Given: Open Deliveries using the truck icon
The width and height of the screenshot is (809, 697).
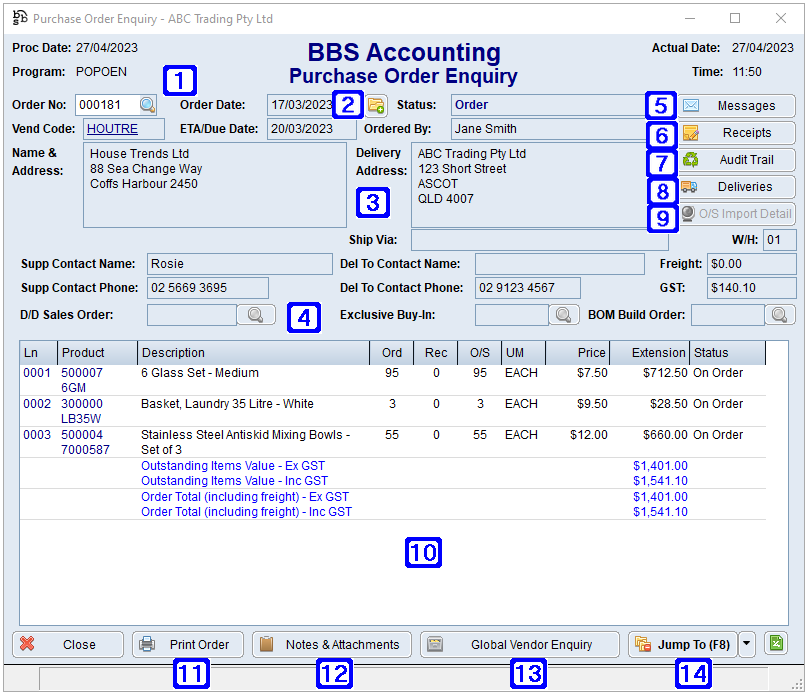Looking at the screenshot, I should 692,186.
